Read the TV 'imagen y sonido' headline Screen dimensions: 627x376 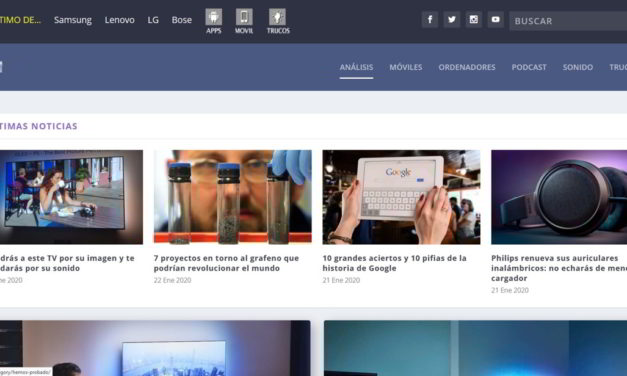(x=67, y=263)
